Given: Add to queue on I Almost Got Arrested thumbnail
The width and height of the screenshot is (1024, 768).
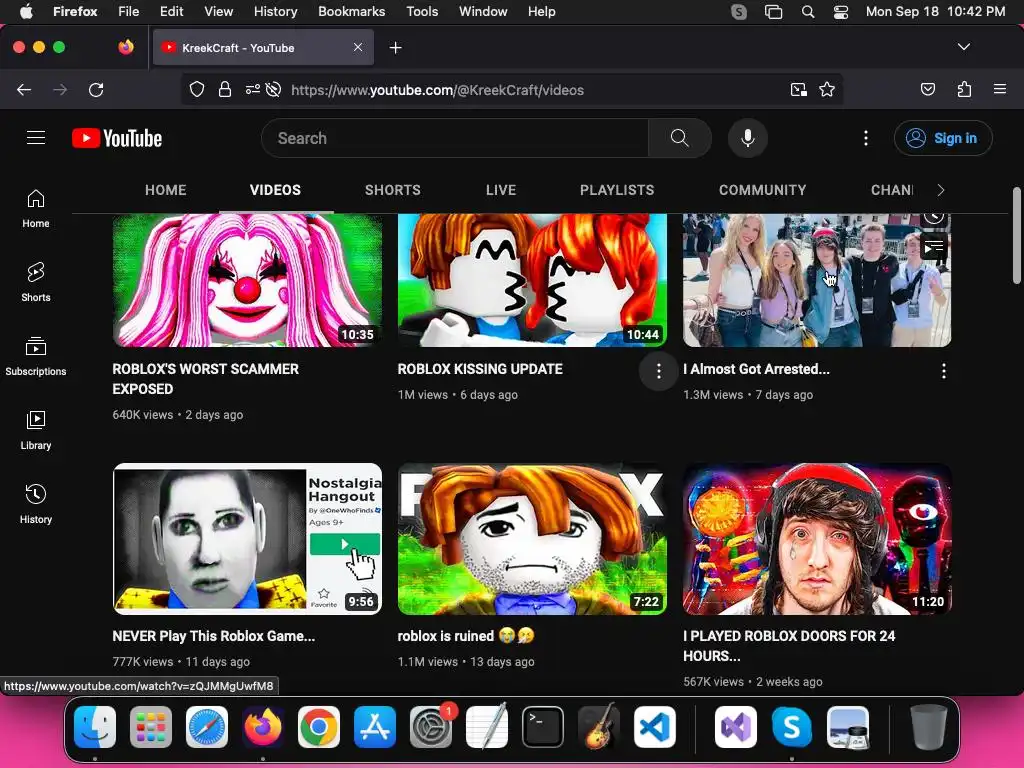Looking at the screenshot, I should (x=934, y=248).
